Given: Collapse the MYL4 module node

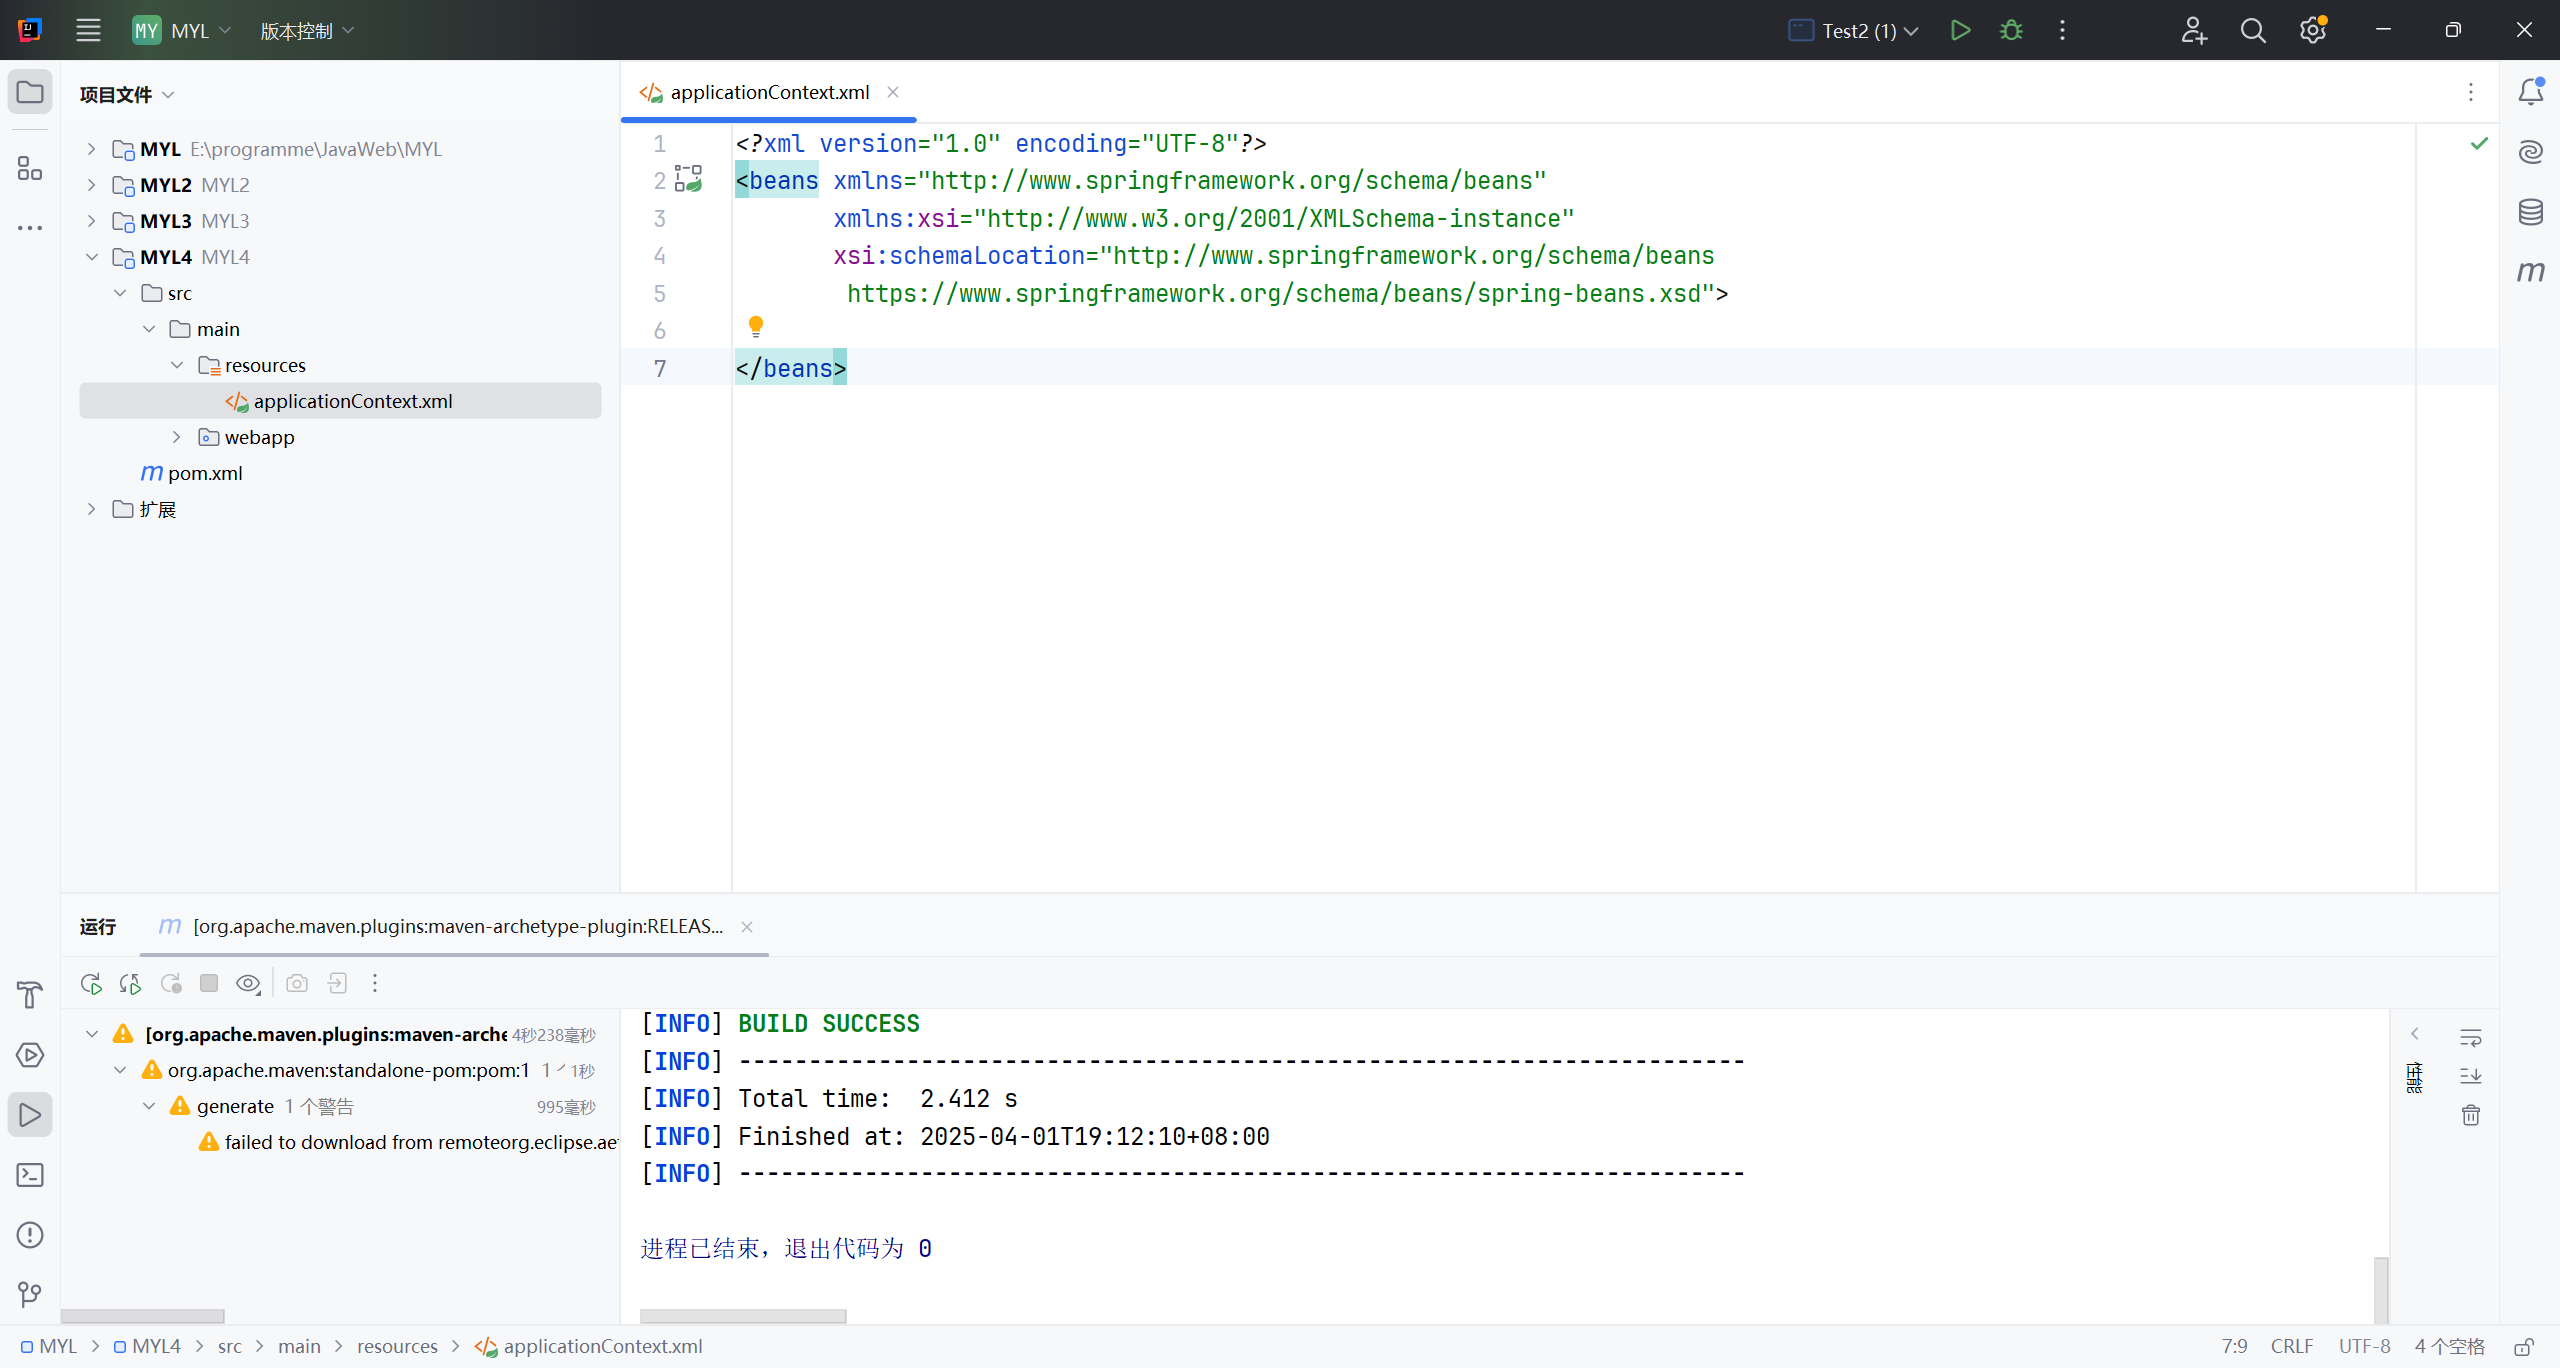Looking at the screenshot, I should [x=92, y=257].
